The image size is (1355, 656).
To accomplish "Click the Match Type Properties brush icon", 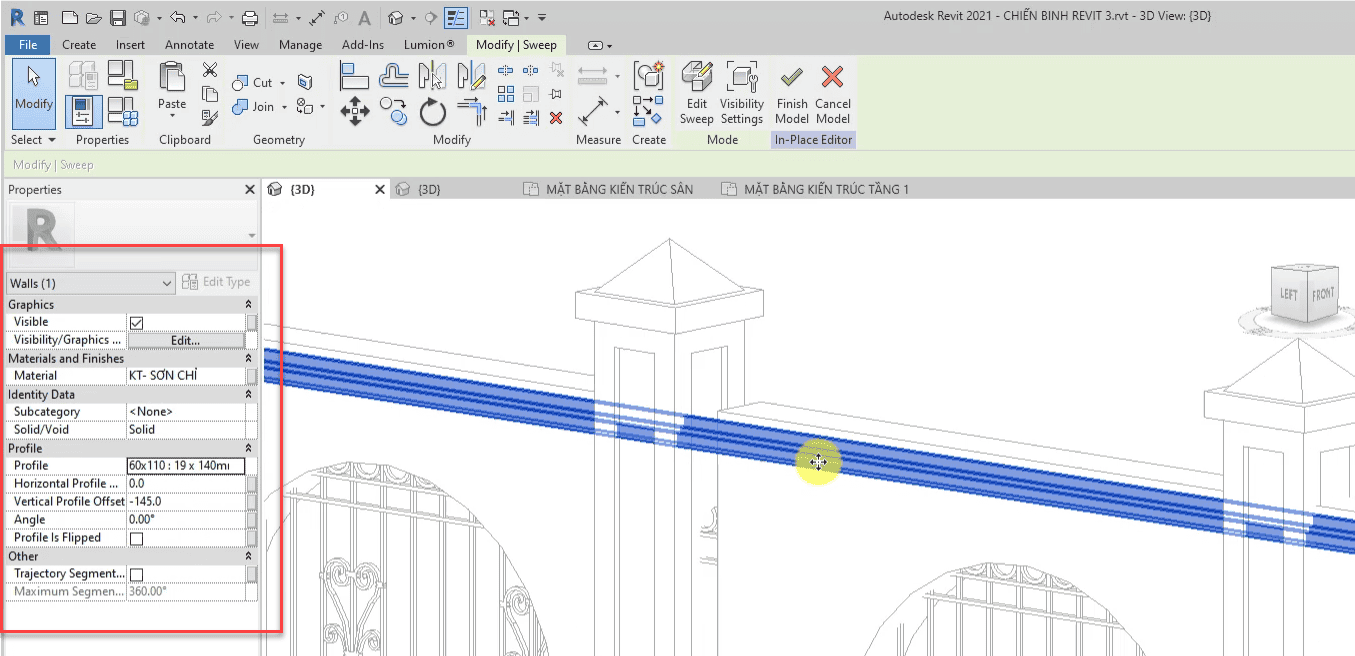I will click(x=210, y=117).
